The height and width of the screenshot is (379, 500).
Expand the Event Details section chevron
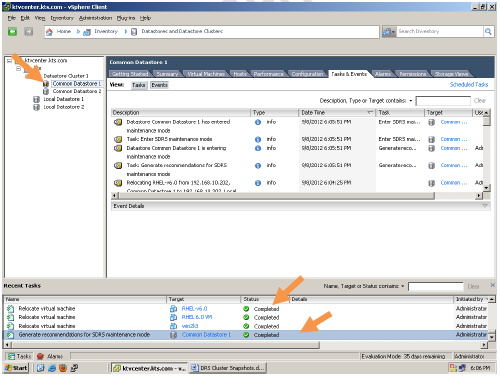click(485, 206)
